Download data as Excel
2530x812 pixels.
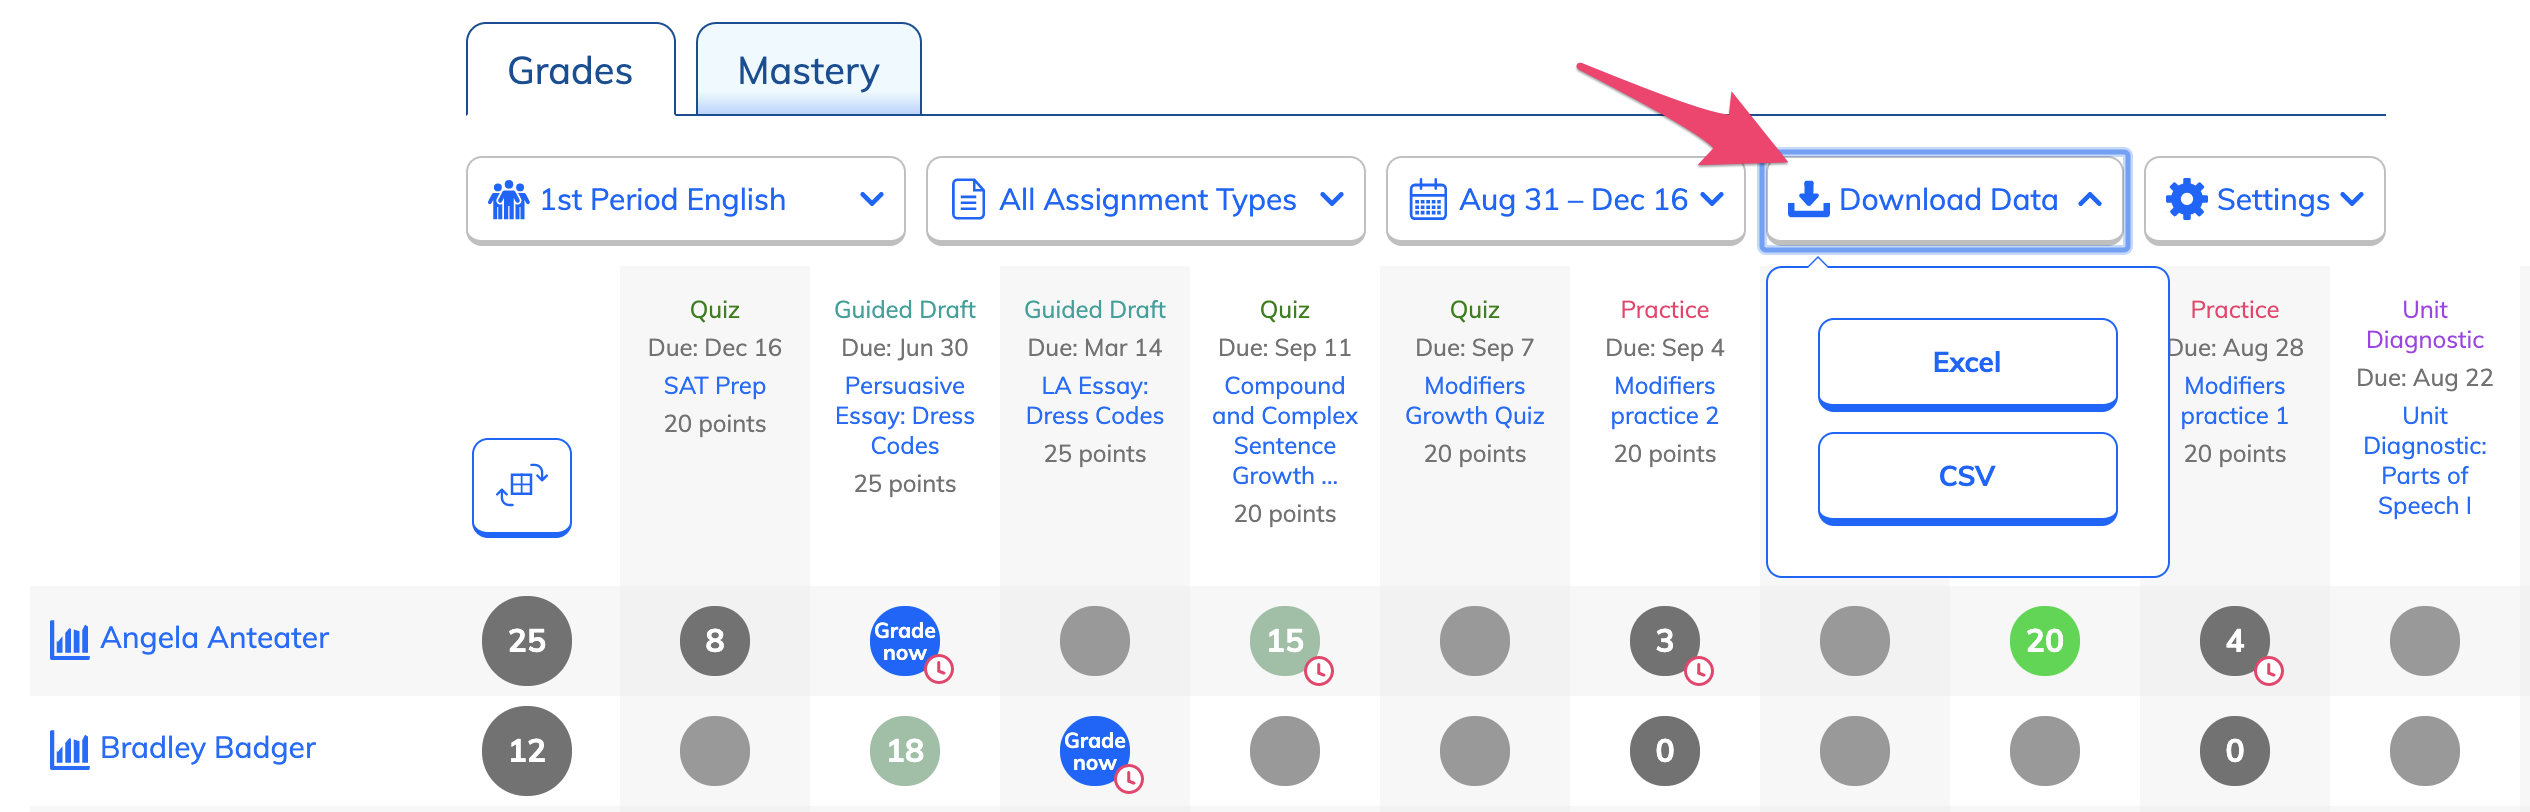pyautogui.click(x=1967, y=363)
